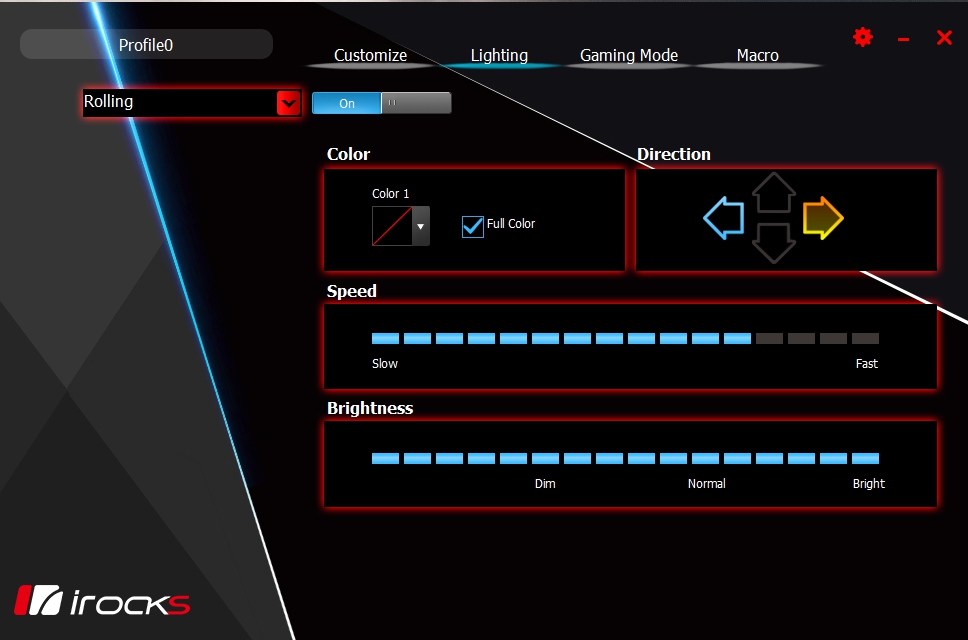Viewport: 968px width, 640px height.
Task: Open the Macro tab
Action: [x=757, y=55]
